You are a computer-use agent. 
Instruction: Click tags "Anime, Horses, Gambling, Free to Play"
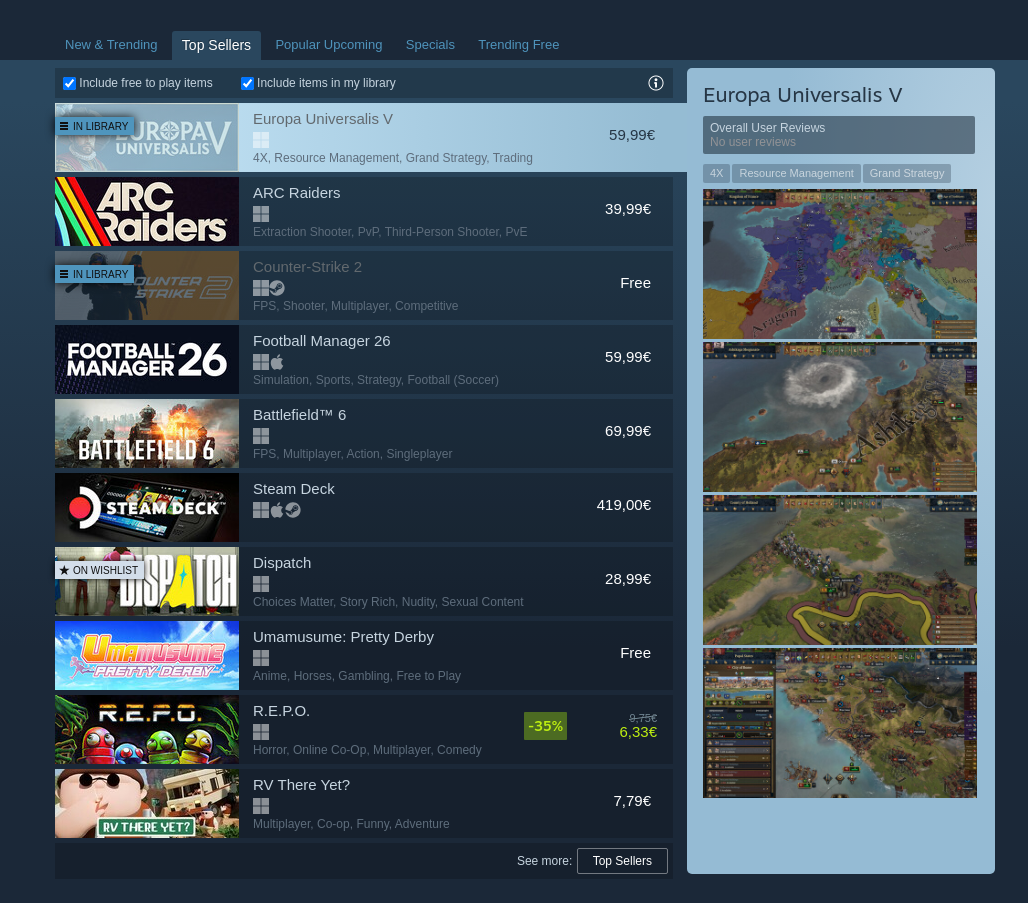point(357,675)
